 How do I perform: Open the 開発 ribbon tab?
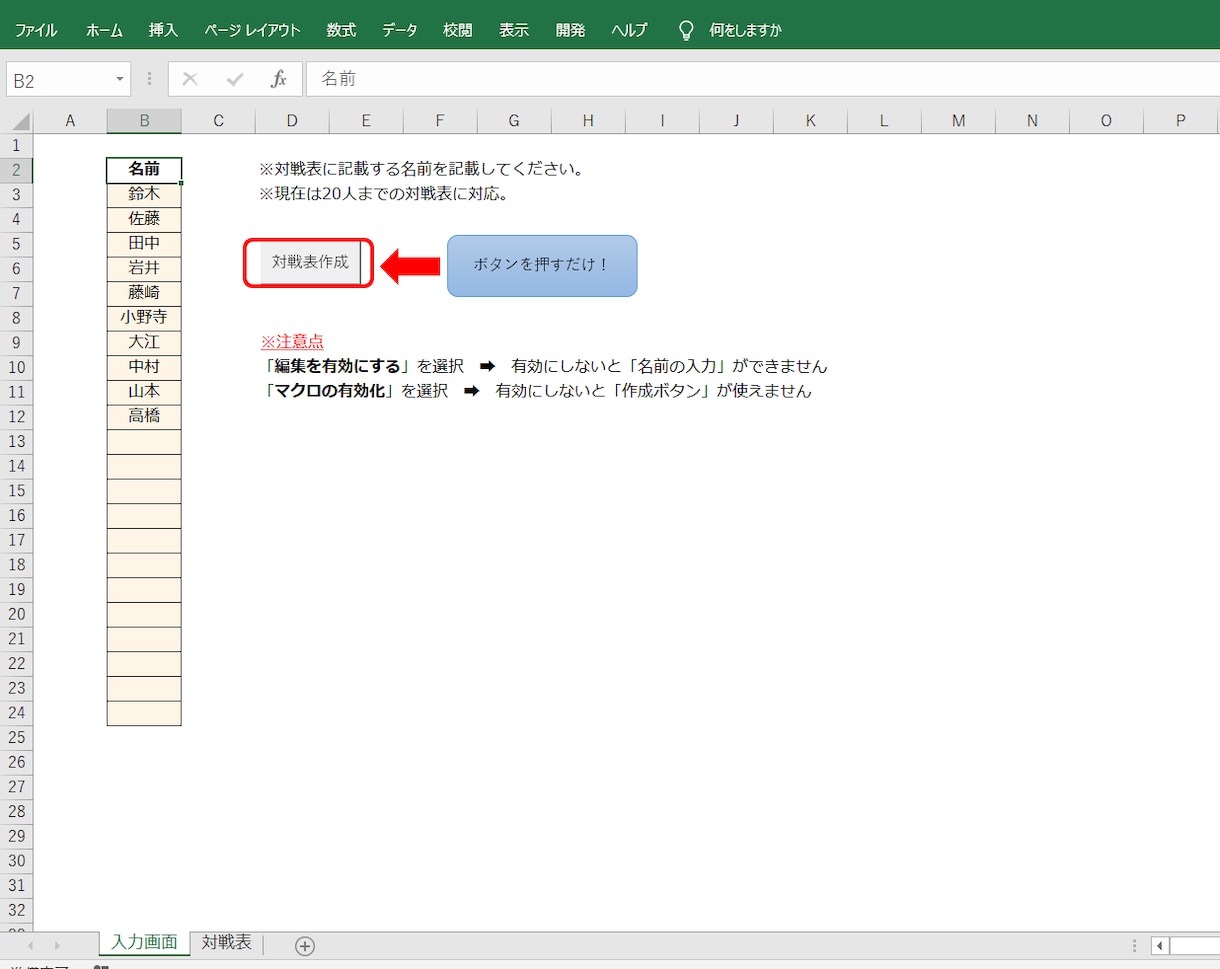[571, 30]
